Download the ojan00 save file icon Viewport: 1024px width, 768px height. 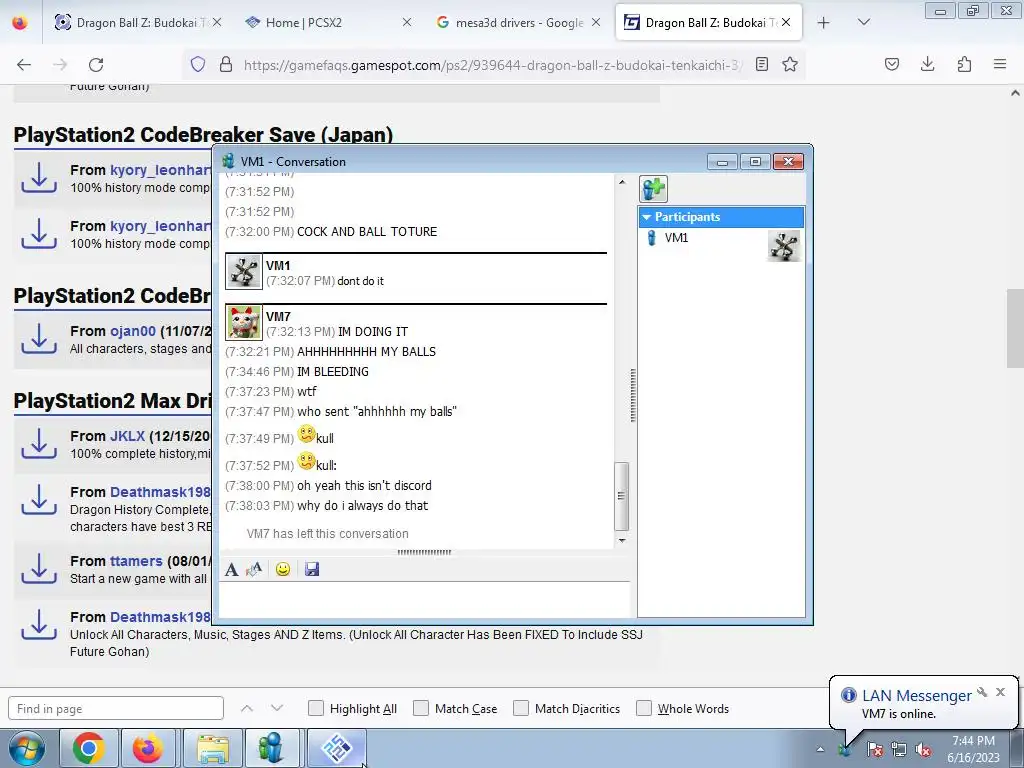pos(39,339)
